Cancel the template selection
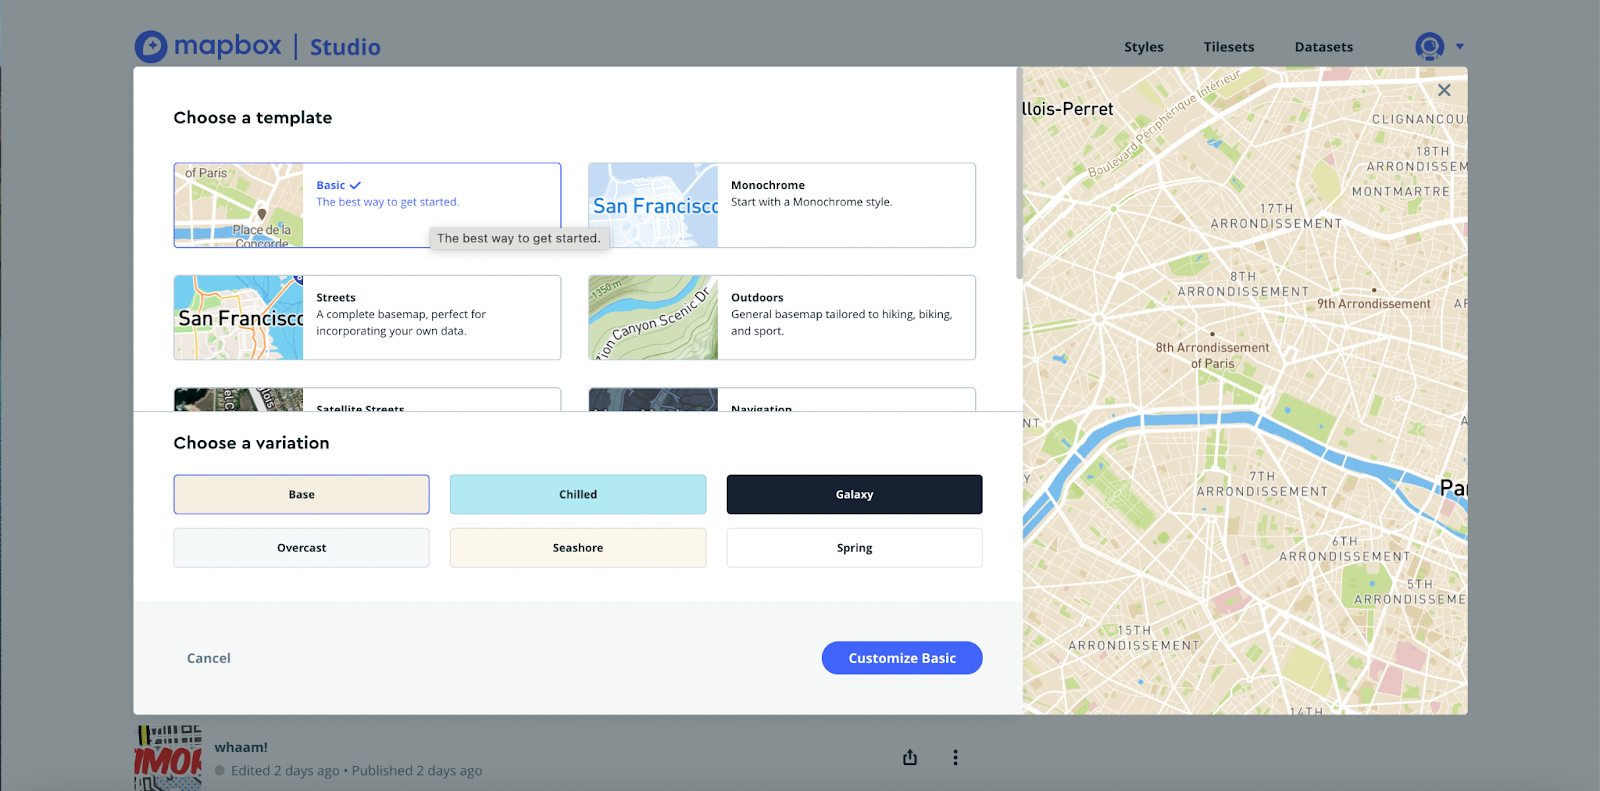Screen dimensions: 1600x791 coord(209,658)
